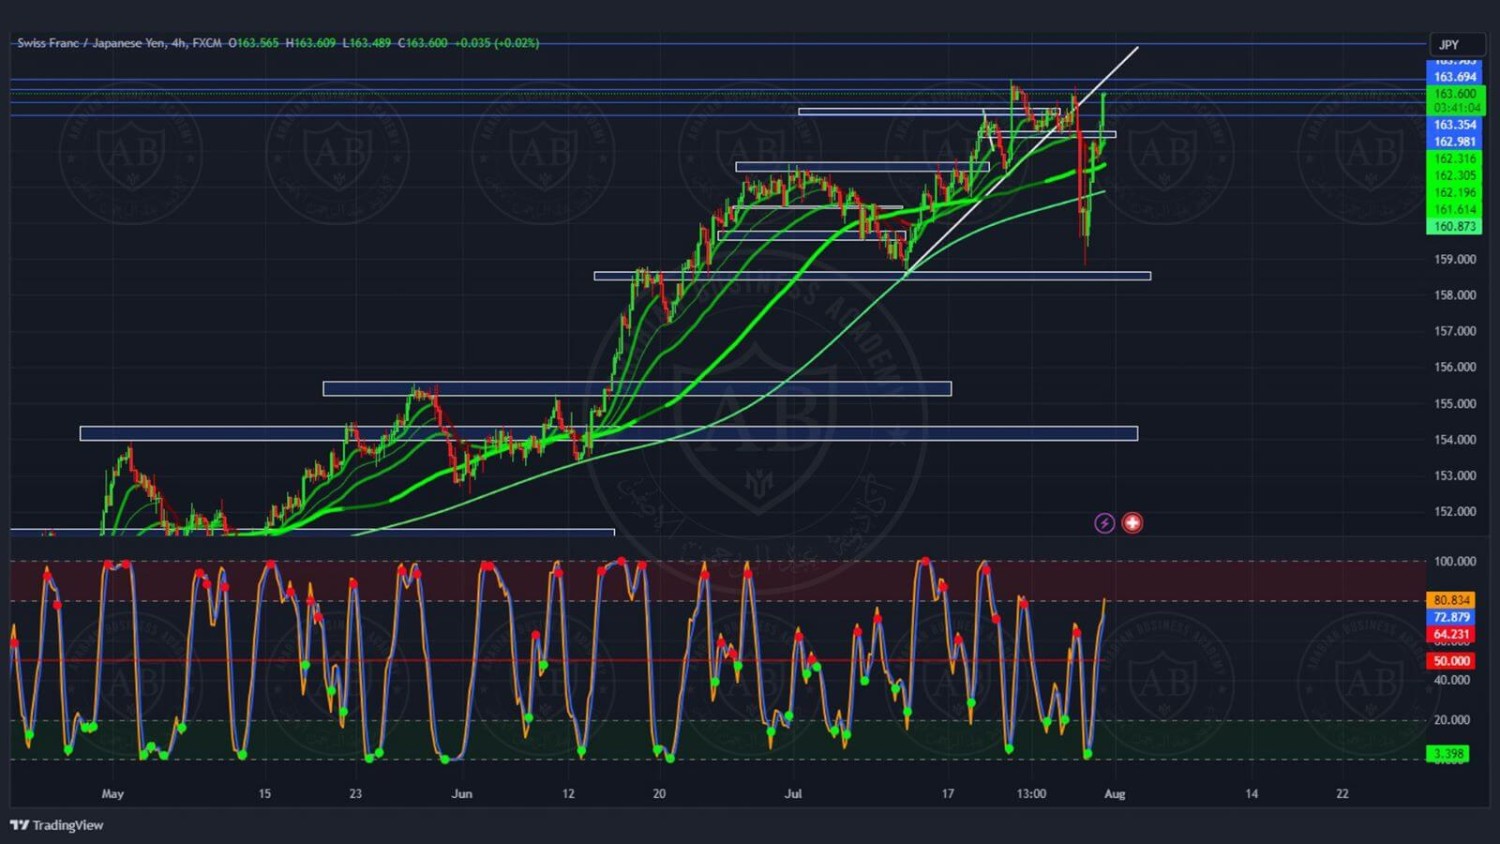Click the 17 date label on time axis
The width and height of the screenshot is (1500, 844).
(948, 794)
